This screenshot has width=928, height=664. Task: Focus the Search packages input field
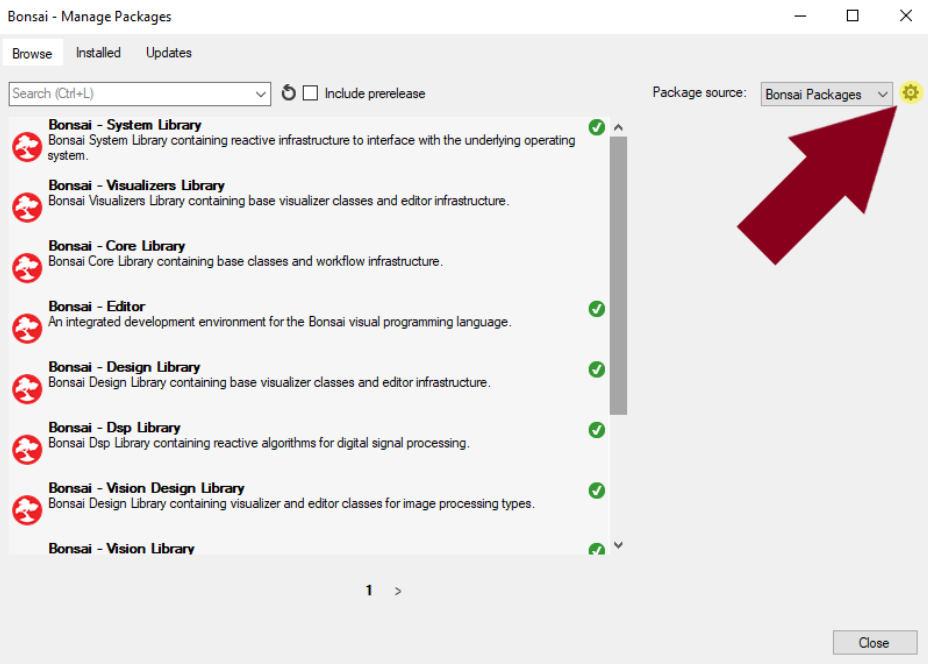pyautogui.click(x=130, y=94)
